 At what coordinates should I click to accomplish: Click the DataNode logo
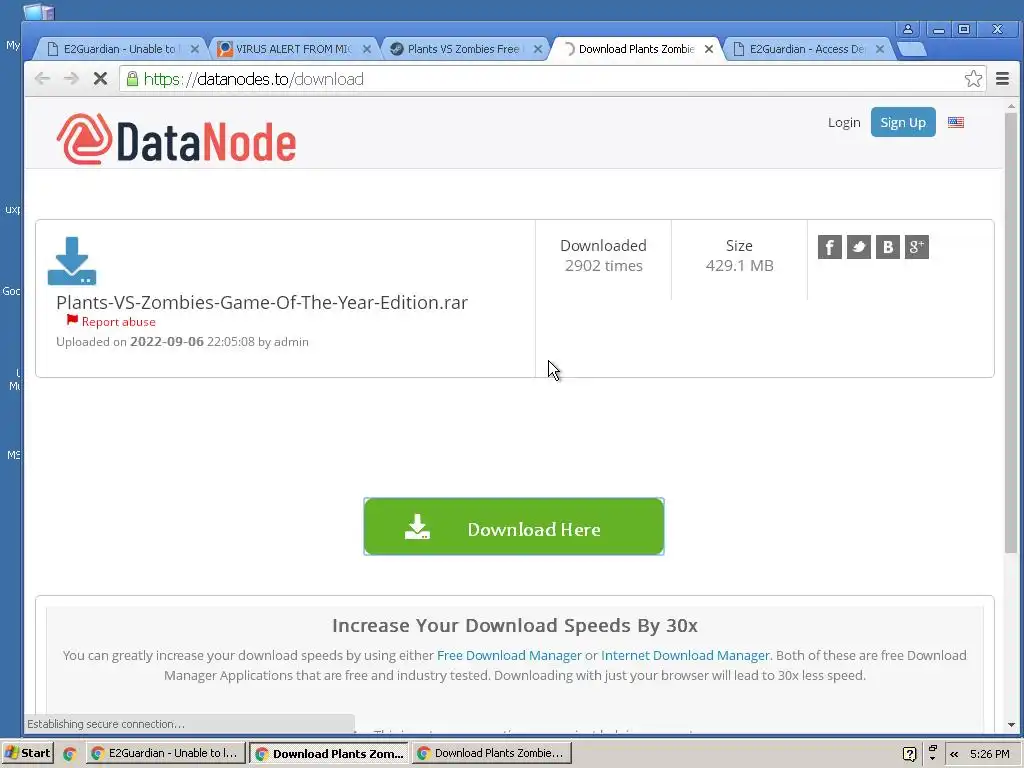click(176, 139)
